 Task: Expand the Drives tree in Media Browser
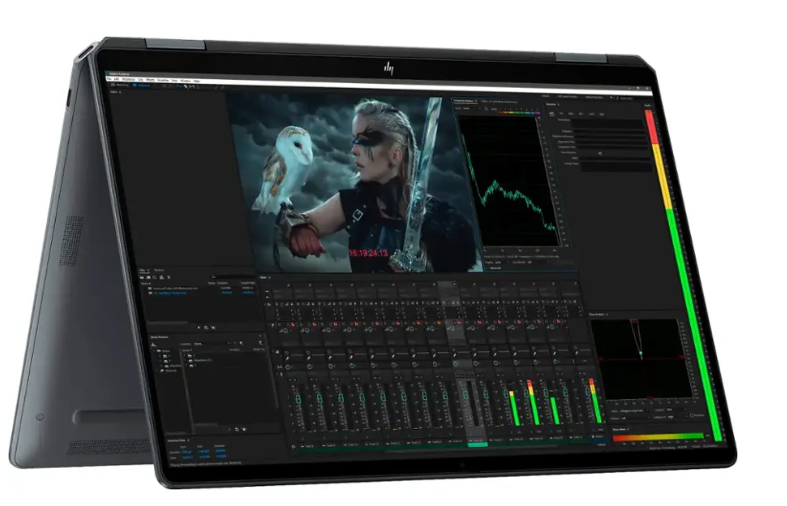156,353
